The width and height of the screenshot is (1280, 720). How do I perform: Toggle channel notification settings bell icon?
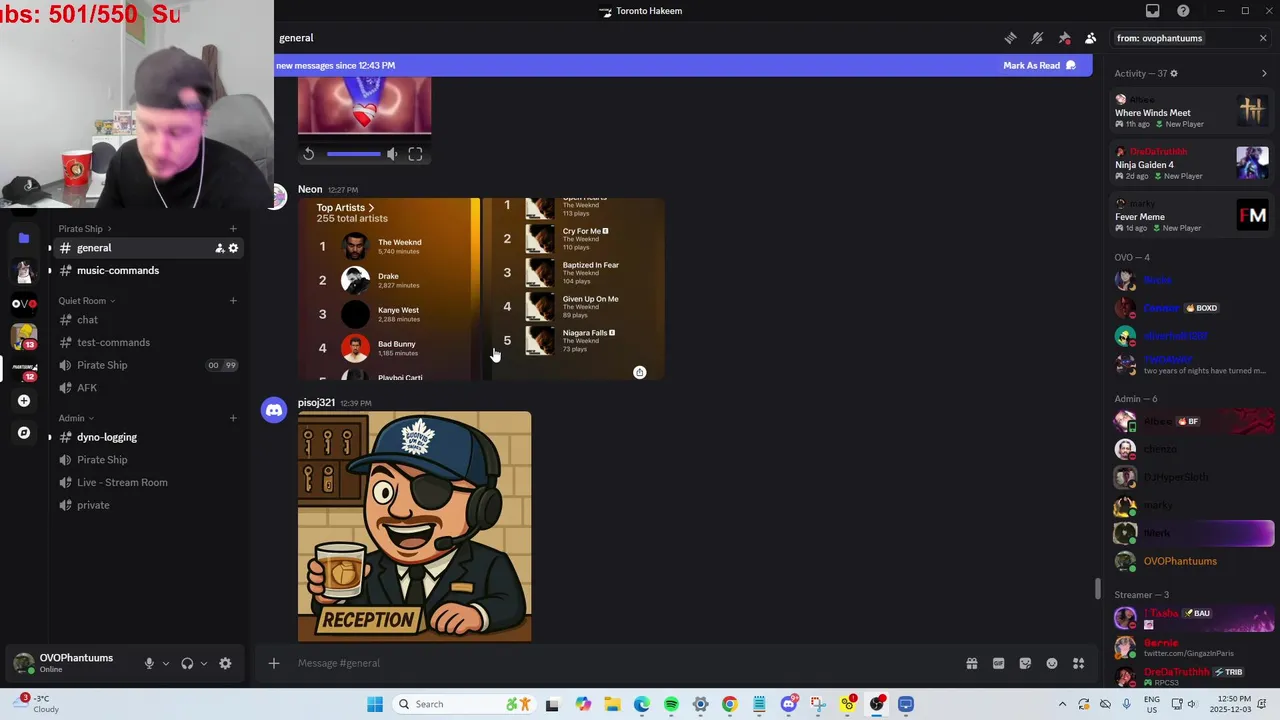pyautogui.click(x=1037, y=38)
